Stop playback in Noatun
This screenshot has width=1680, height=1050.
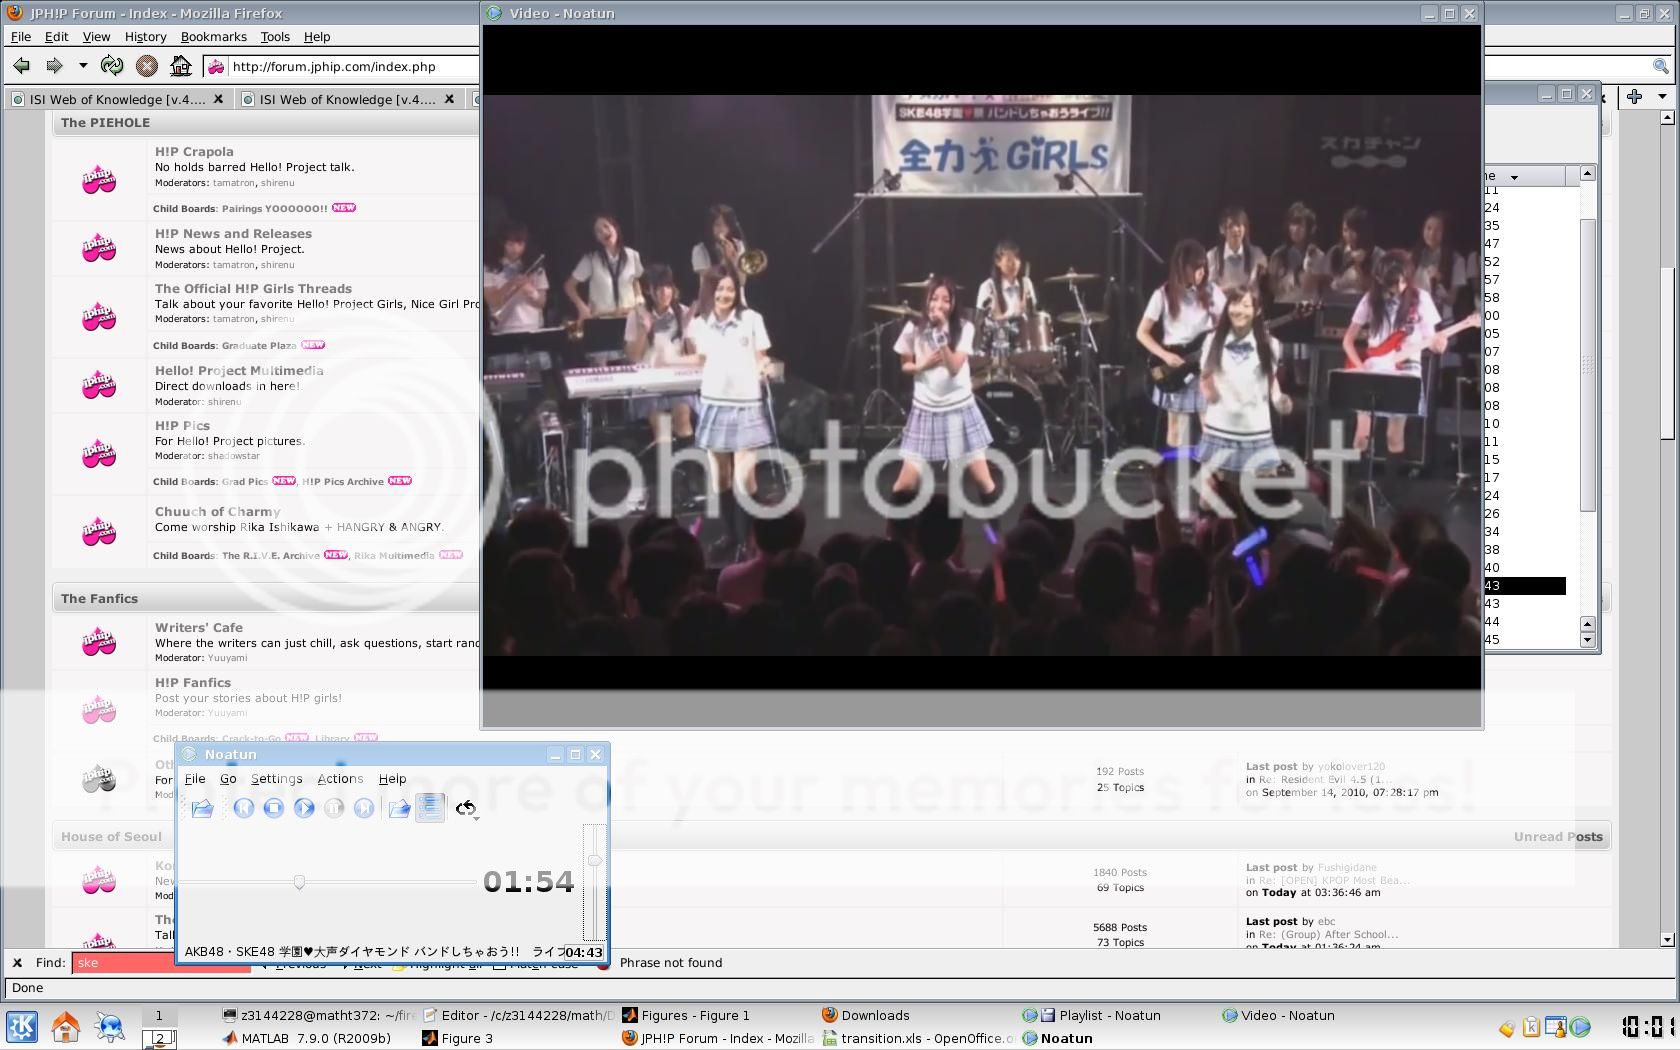click(274, 808)
